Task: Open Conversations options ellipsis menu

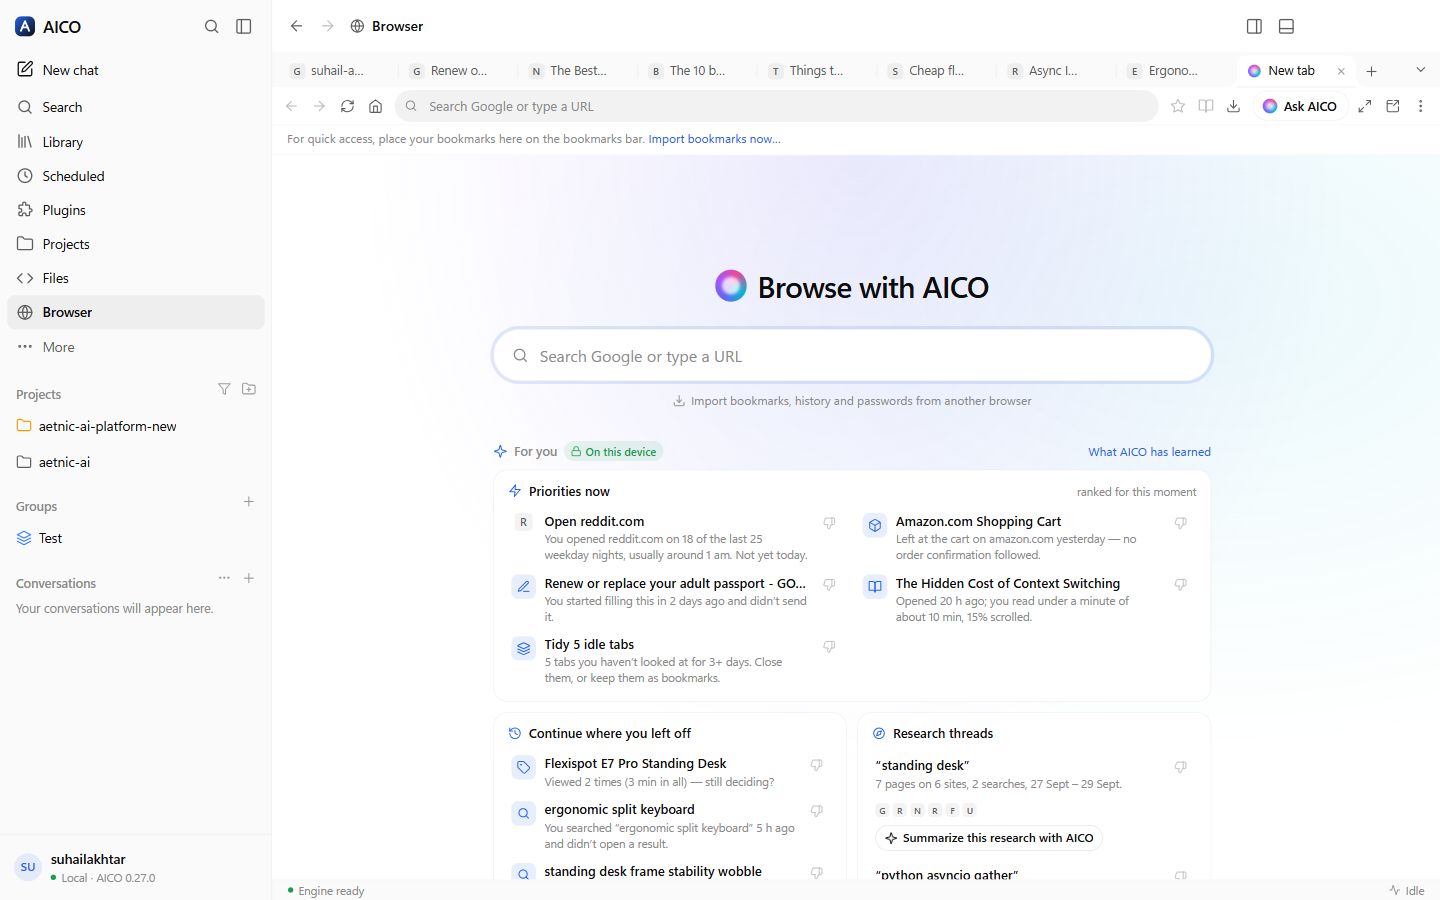Action: [224, 578]
